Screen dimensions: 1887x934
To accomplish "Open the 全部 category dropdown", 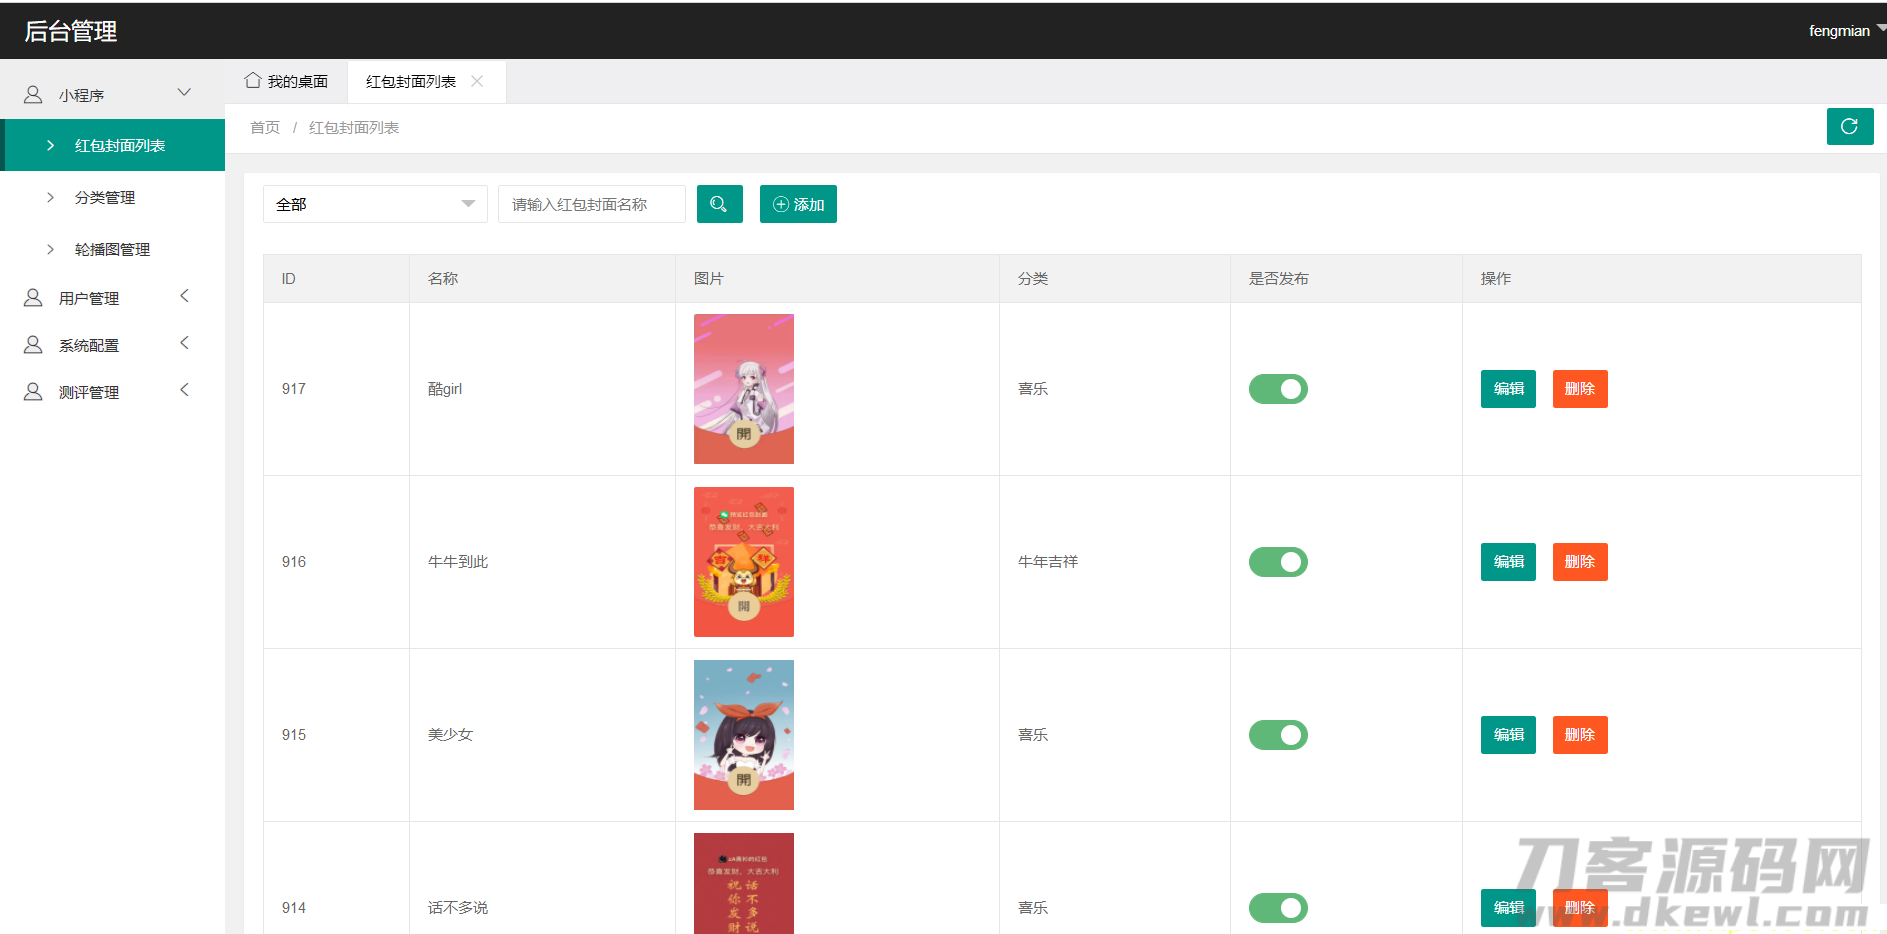I will 375,204.
